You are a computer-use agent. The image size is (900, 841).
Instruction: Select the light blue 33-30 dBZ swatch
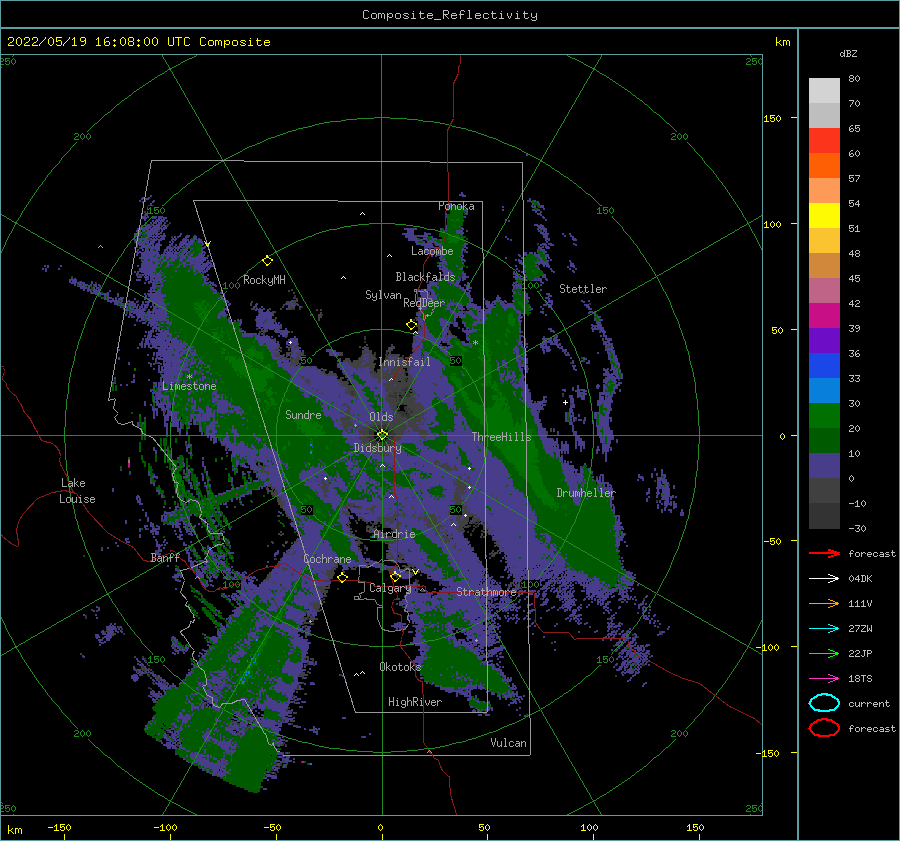(824, 391)
